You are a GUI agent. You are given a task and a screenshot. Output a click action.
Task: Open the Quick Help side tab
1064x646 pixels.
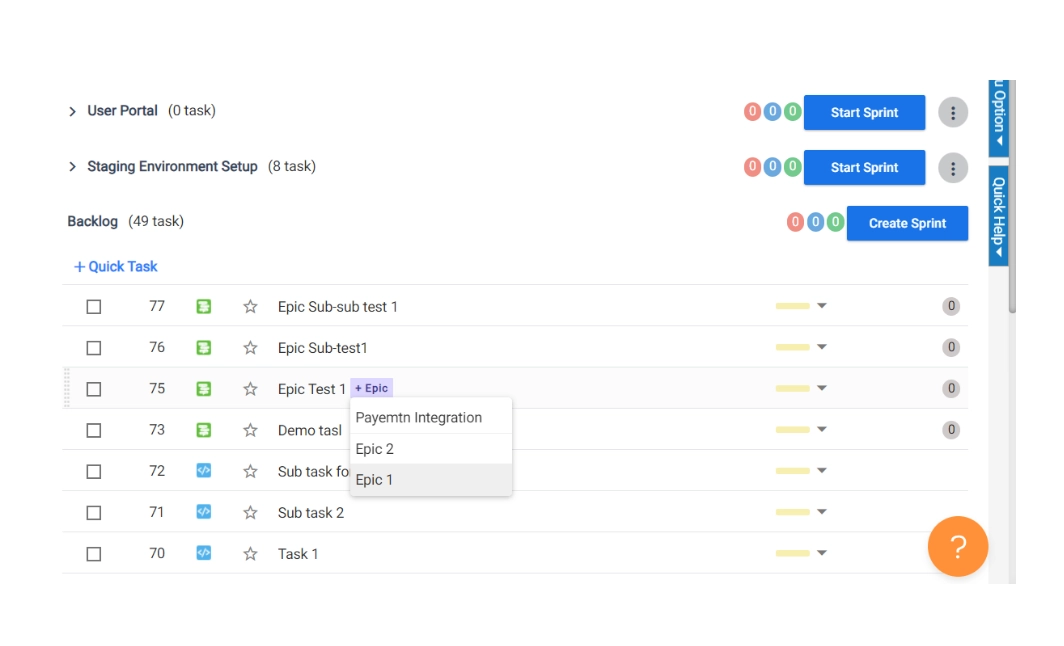pos(998,215)
